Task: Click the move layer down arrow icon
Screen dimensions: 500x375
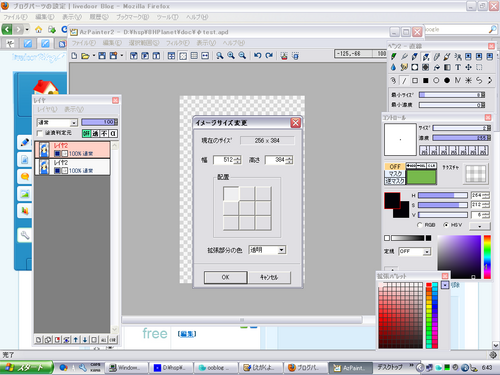Action: click(x=85, y=340)
